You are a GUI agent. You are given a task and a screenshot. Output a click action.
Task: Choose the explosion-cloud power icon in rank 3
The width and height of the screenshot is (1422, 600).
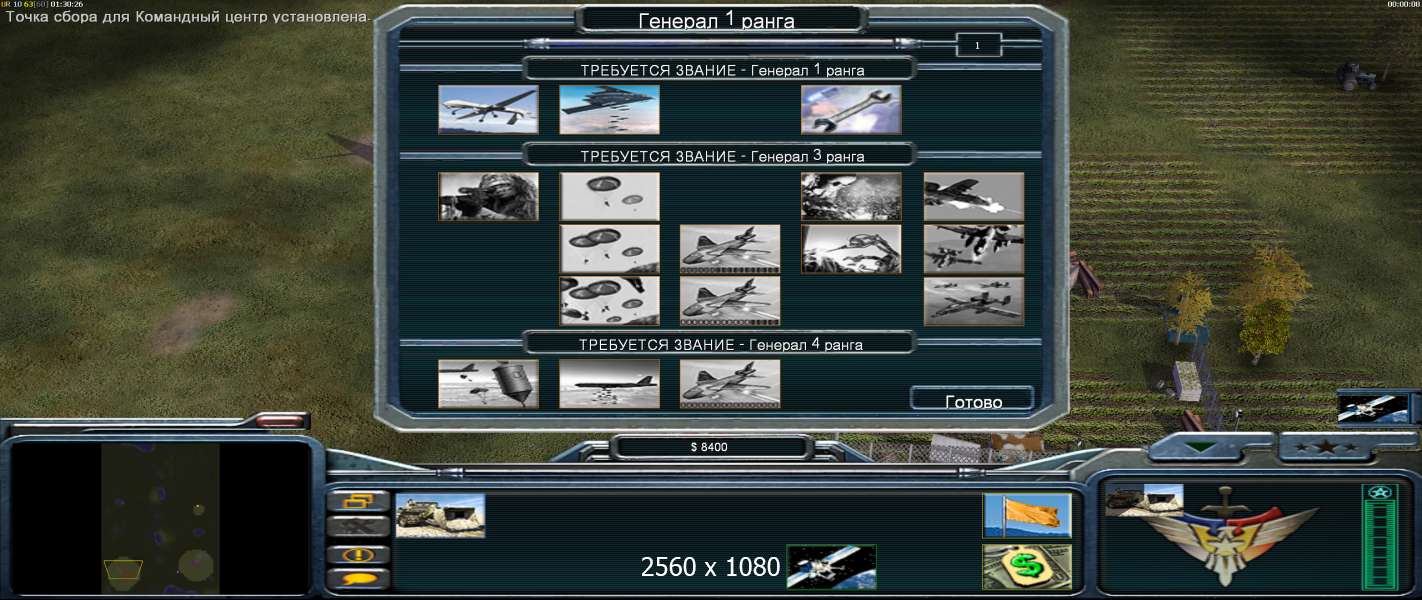tap(851, 196)
